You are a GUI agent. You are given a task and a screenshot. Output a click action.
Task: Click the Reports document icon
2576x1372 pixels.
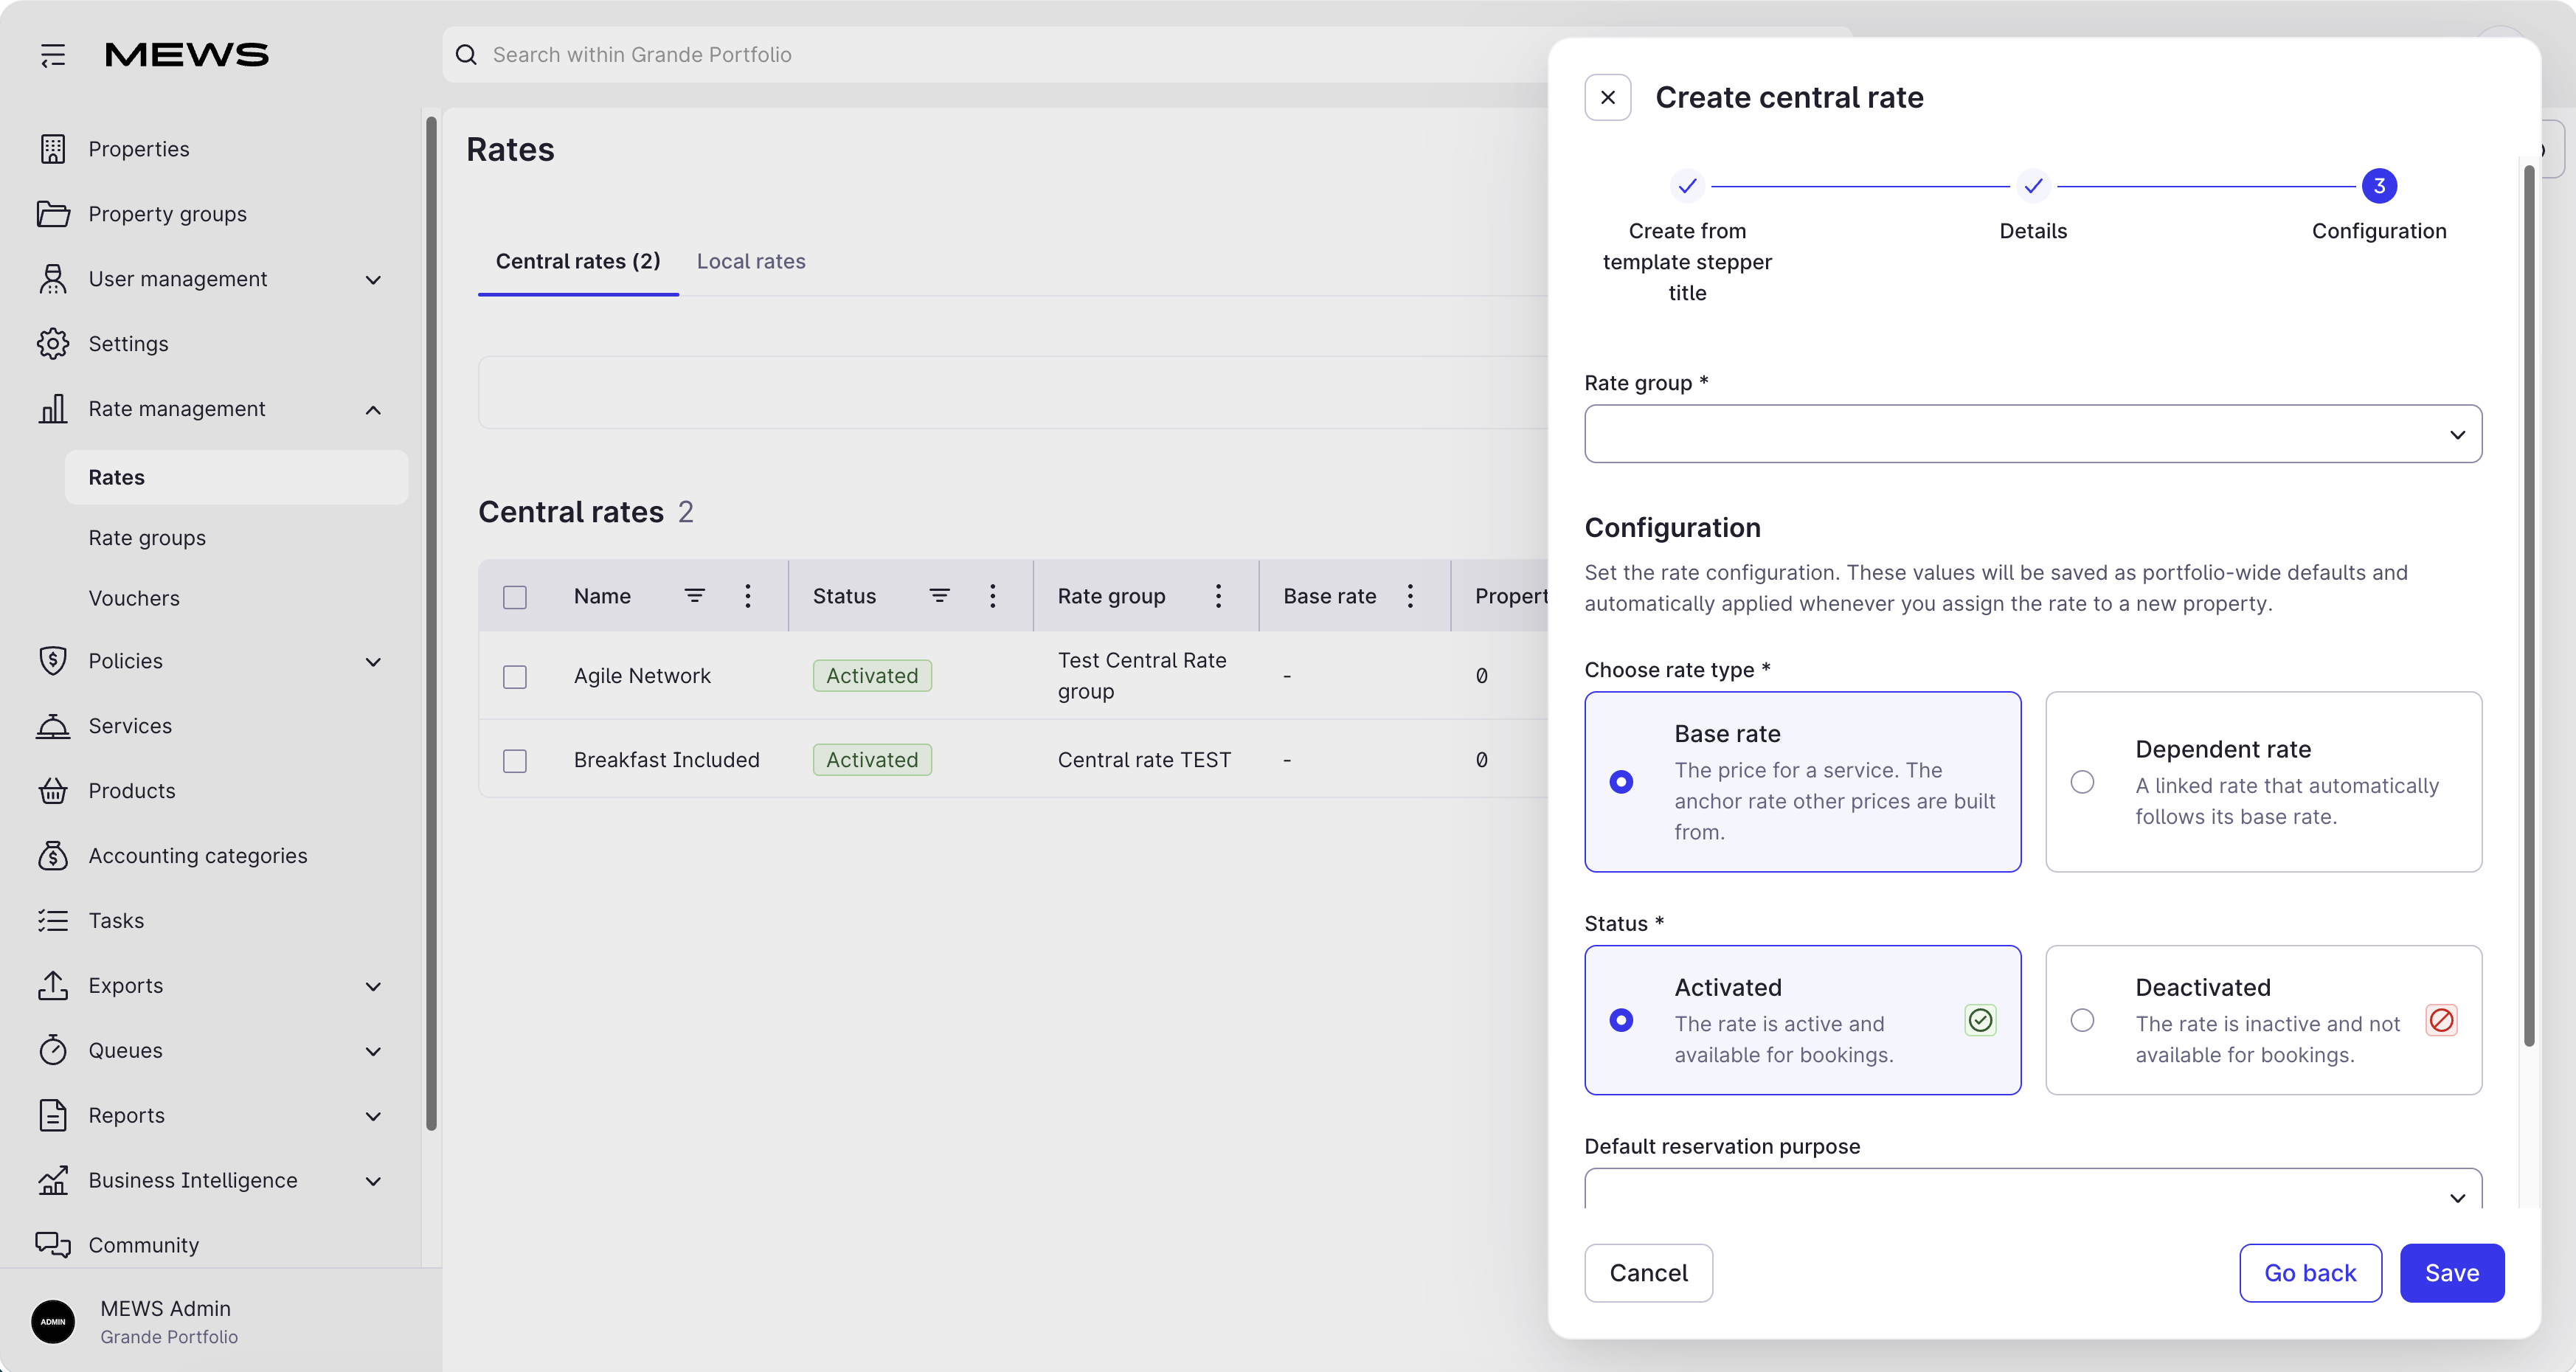pyautogui.click(x=53, y=1116)
